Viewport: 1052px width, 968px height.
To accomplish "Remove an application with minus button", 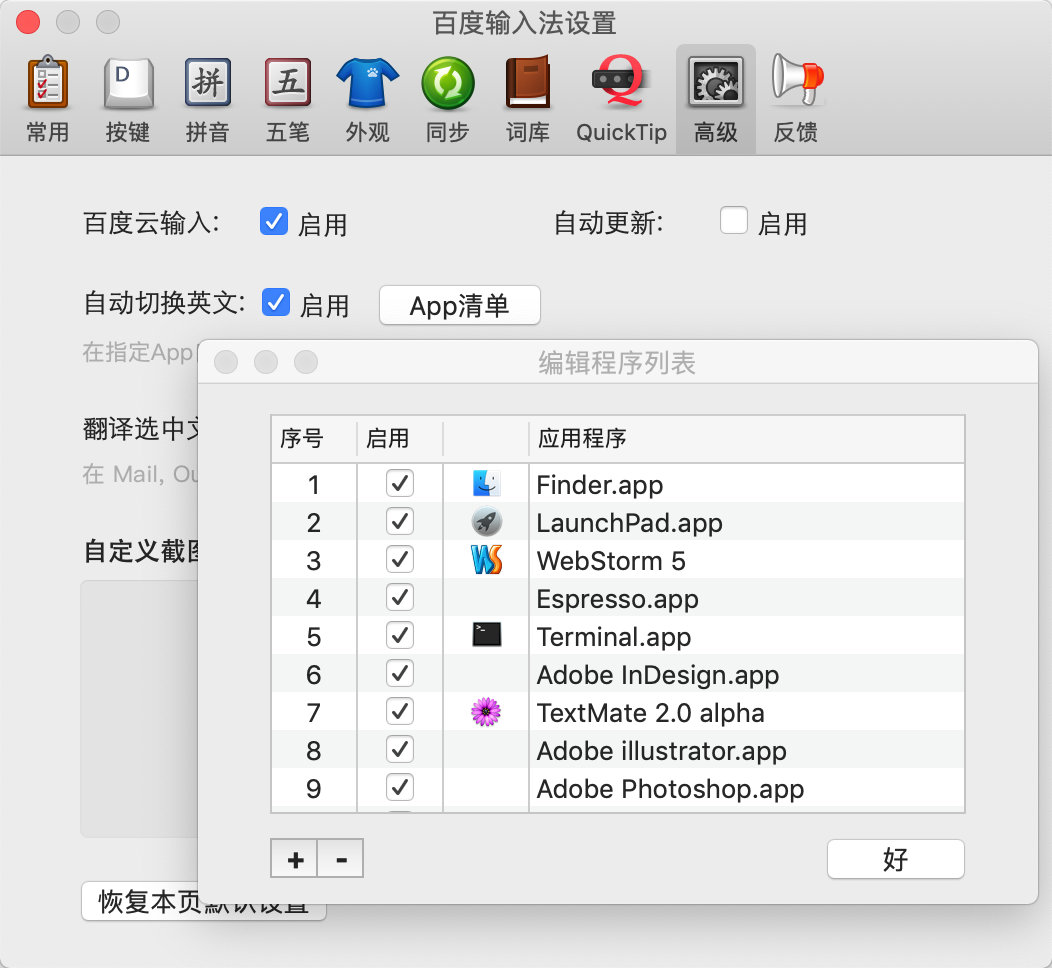I will [341, 859].
